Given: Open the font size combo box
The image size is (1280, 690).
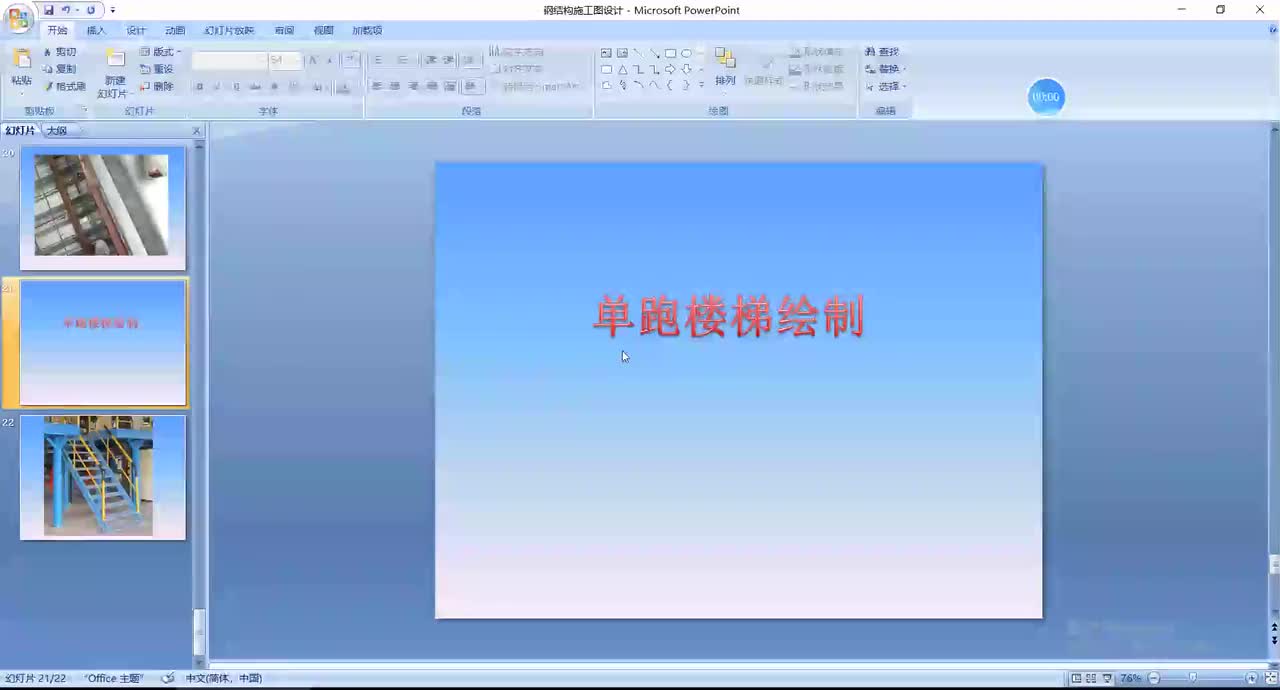Looking at the screenshot, I should [x=284, y=61].
